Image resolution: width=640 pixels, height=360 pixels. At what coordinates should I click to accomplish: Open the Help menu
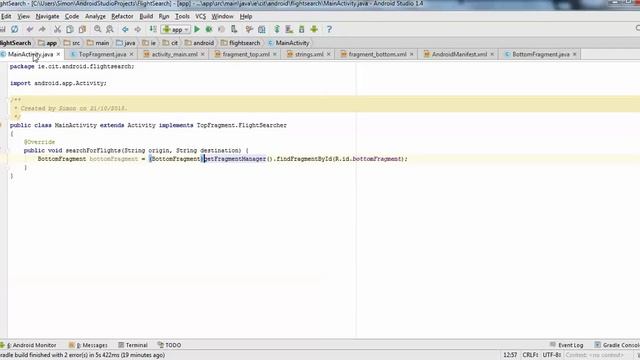click(246, 16)
